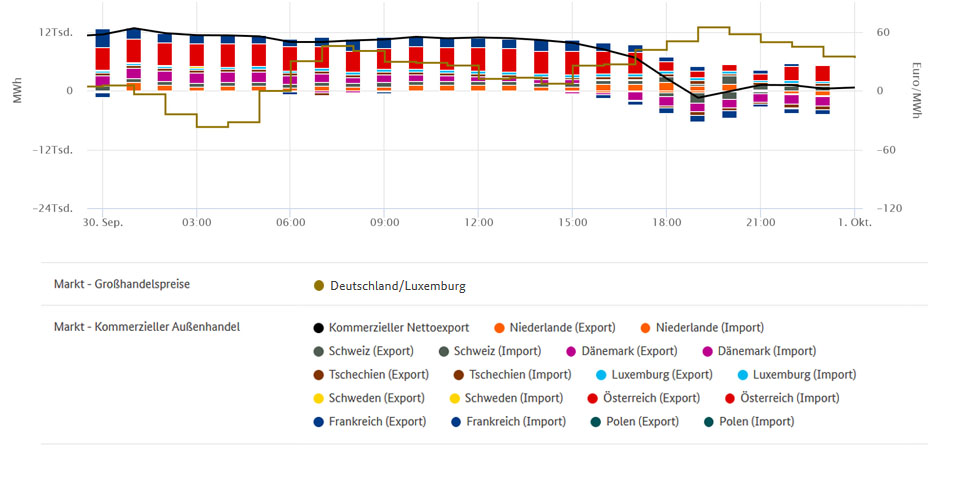This screenshot has width=960, height=500.
Task: Click the Frankreich (Import) legend label
Action: click(516, 421)
